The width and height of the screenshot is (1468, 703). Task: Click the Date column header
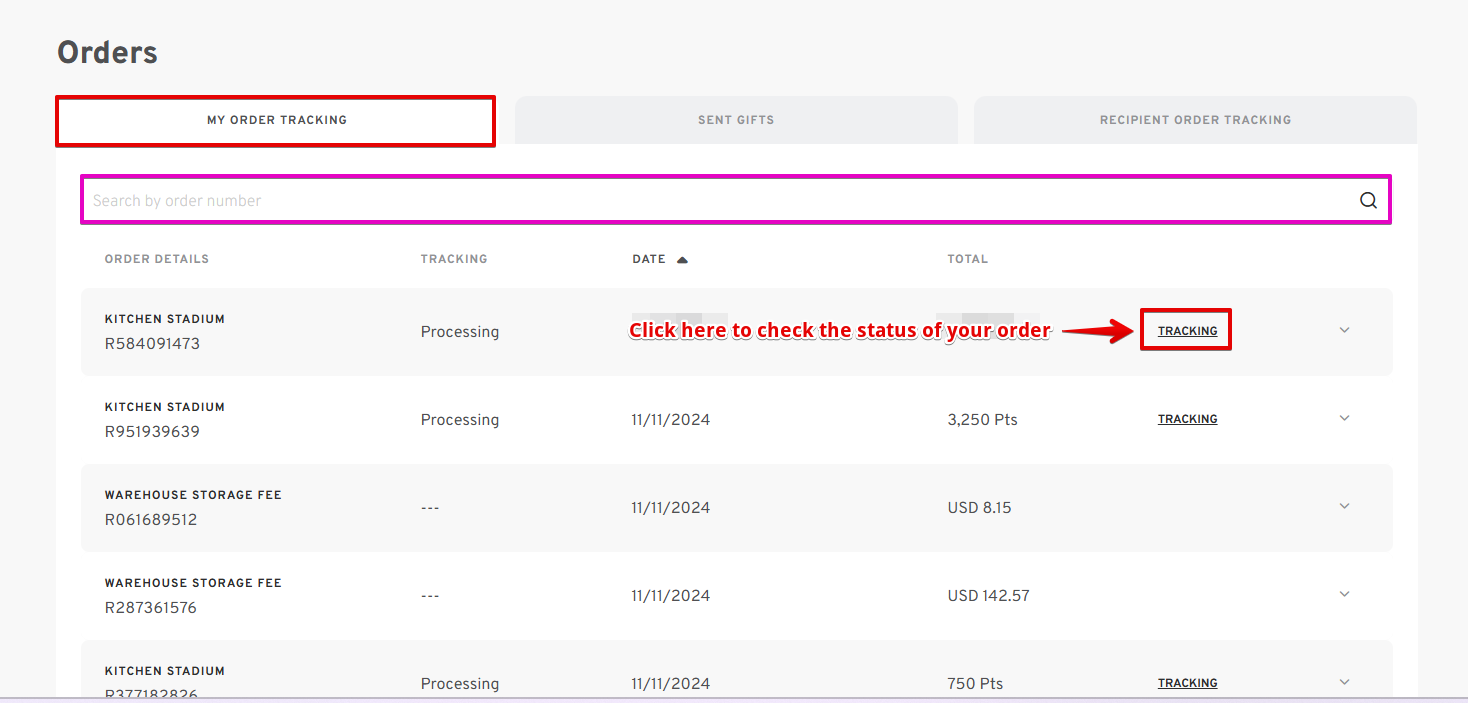649,259
